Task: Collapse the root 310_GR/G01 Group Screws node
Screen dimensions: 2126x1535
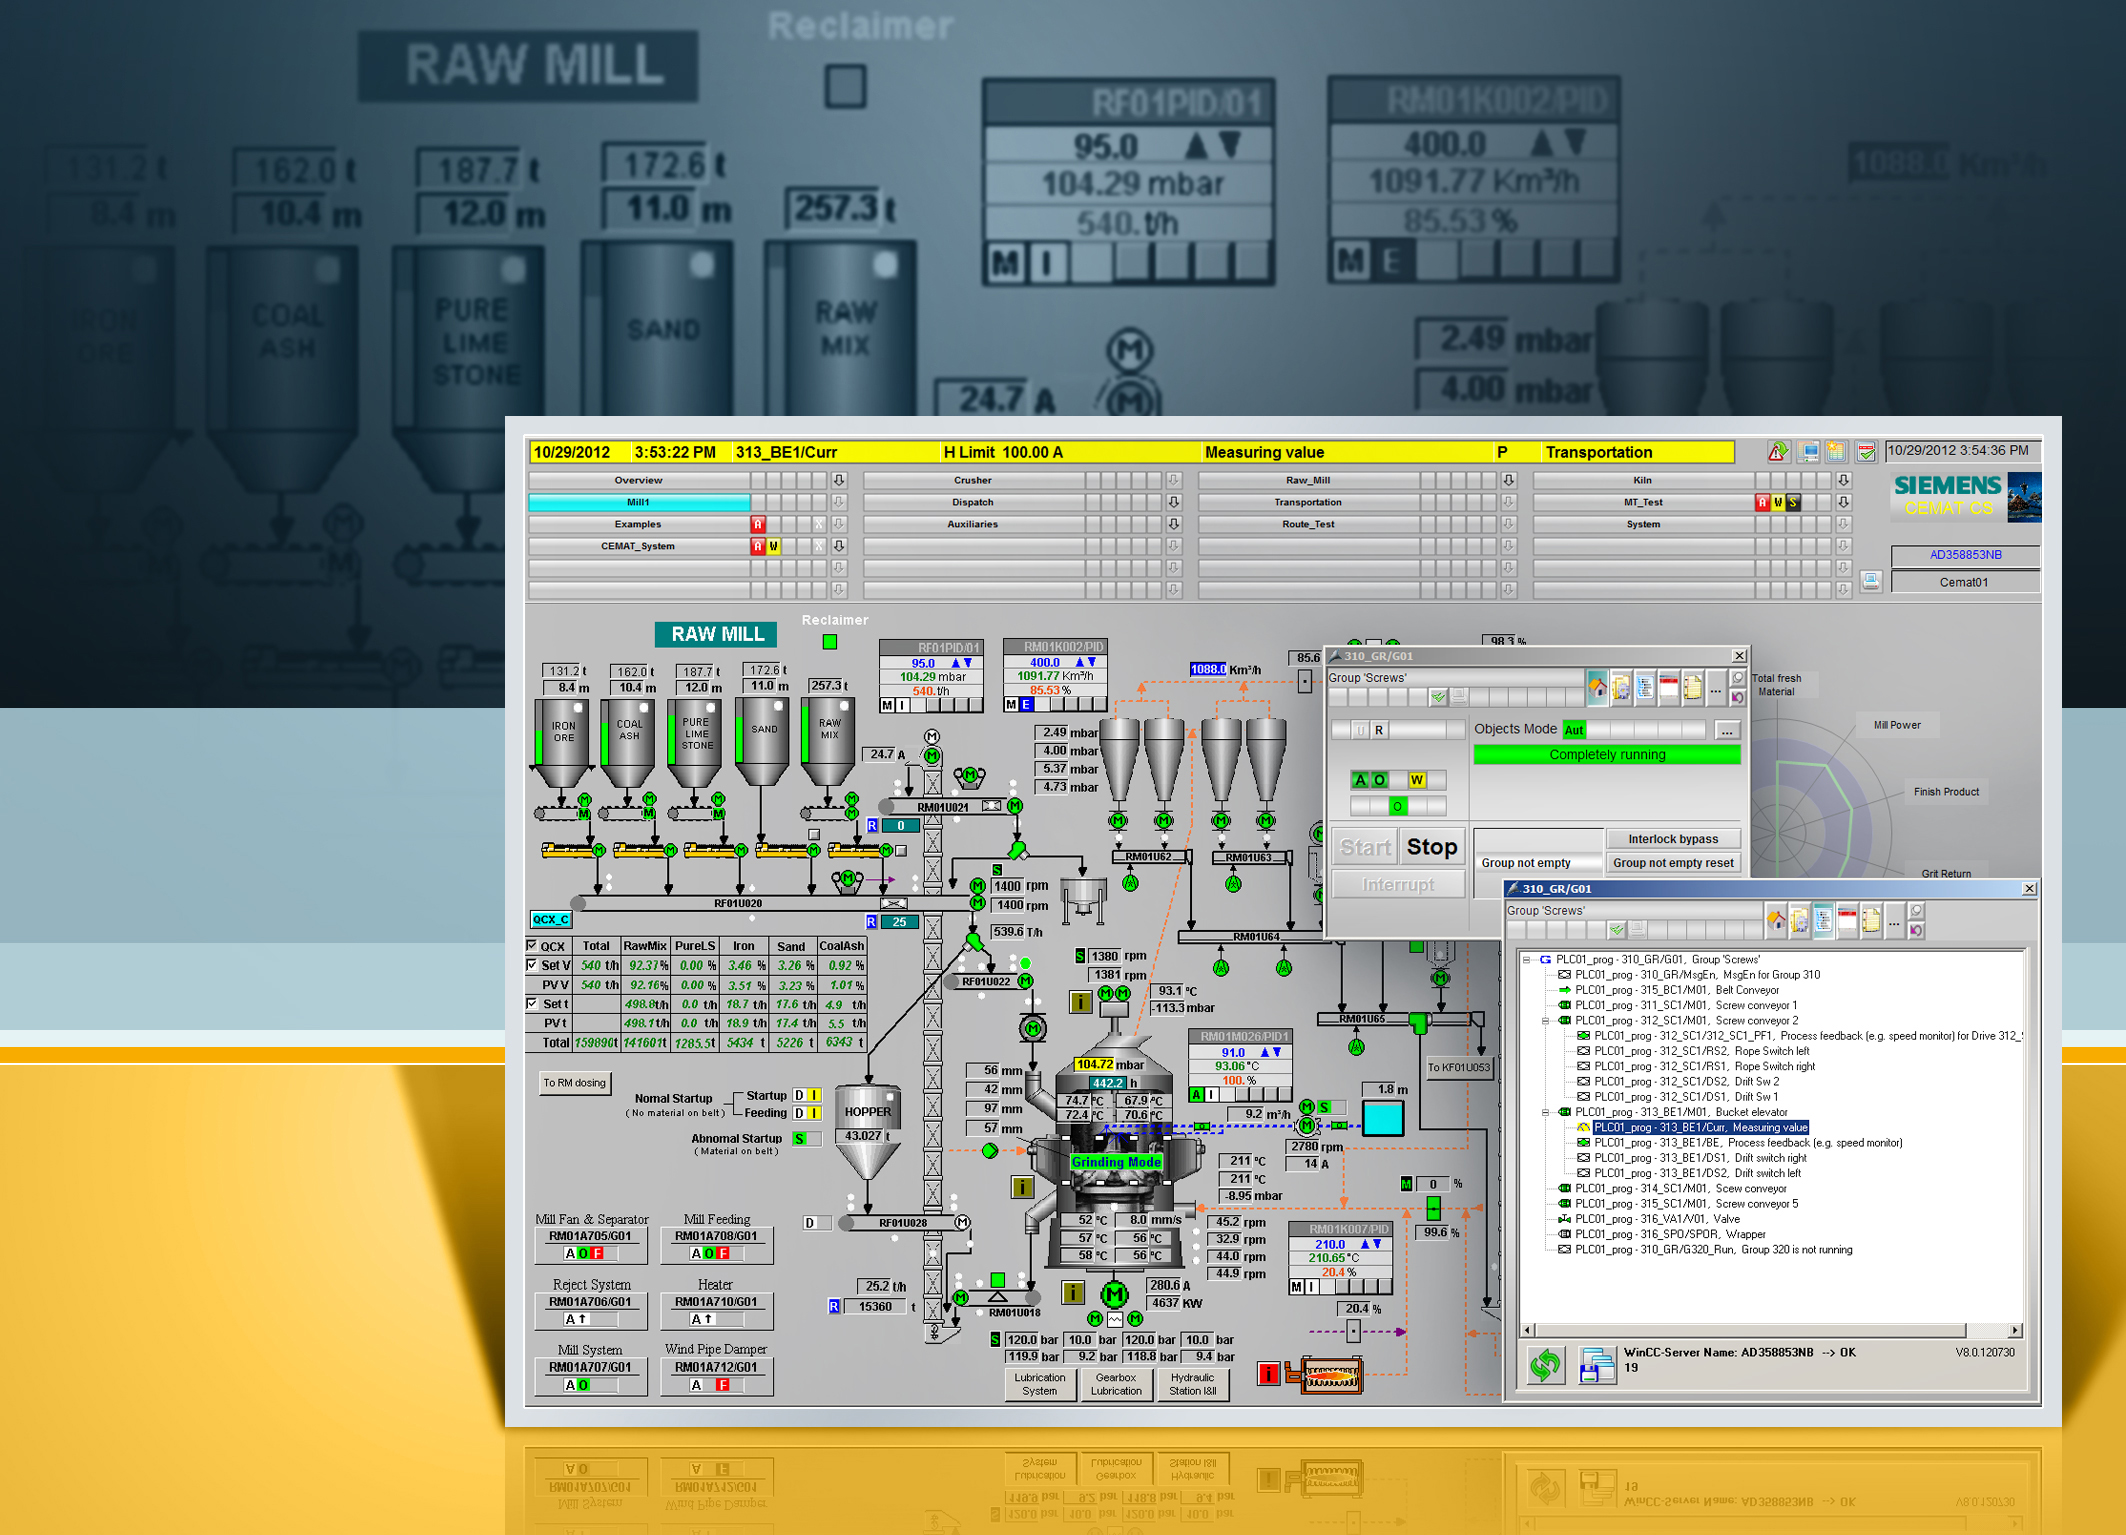Action: click(x=1527, y=959)
